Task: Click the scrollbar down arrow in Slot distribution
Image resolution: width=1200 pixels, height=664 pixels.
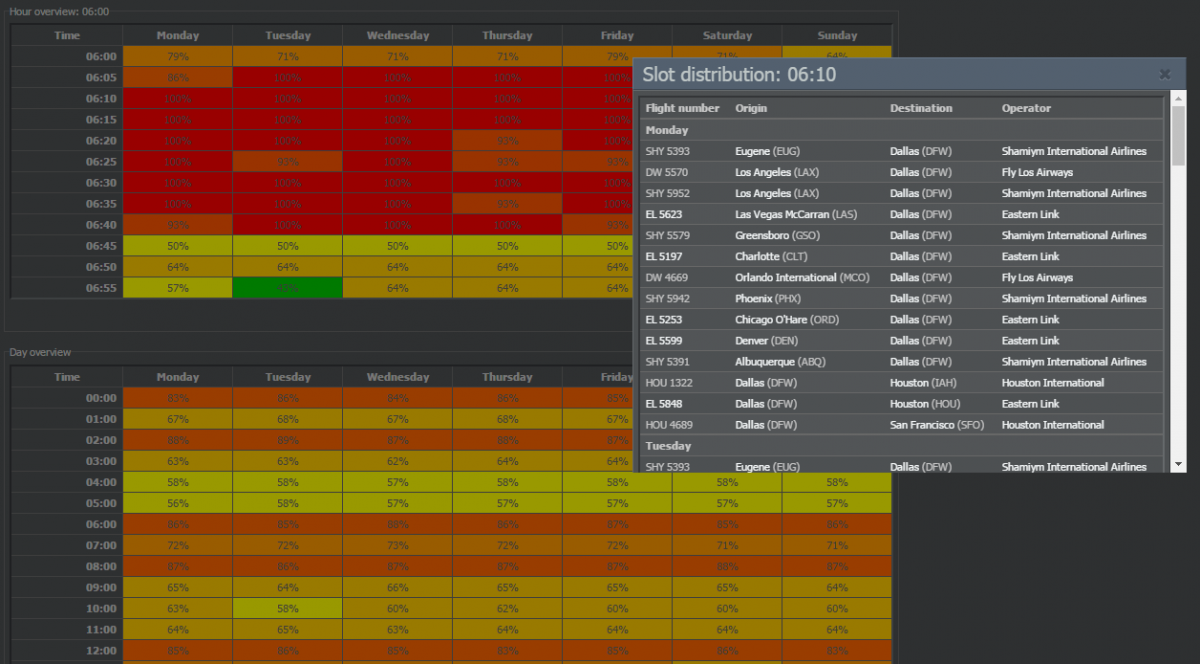Action: point(1178,465)
